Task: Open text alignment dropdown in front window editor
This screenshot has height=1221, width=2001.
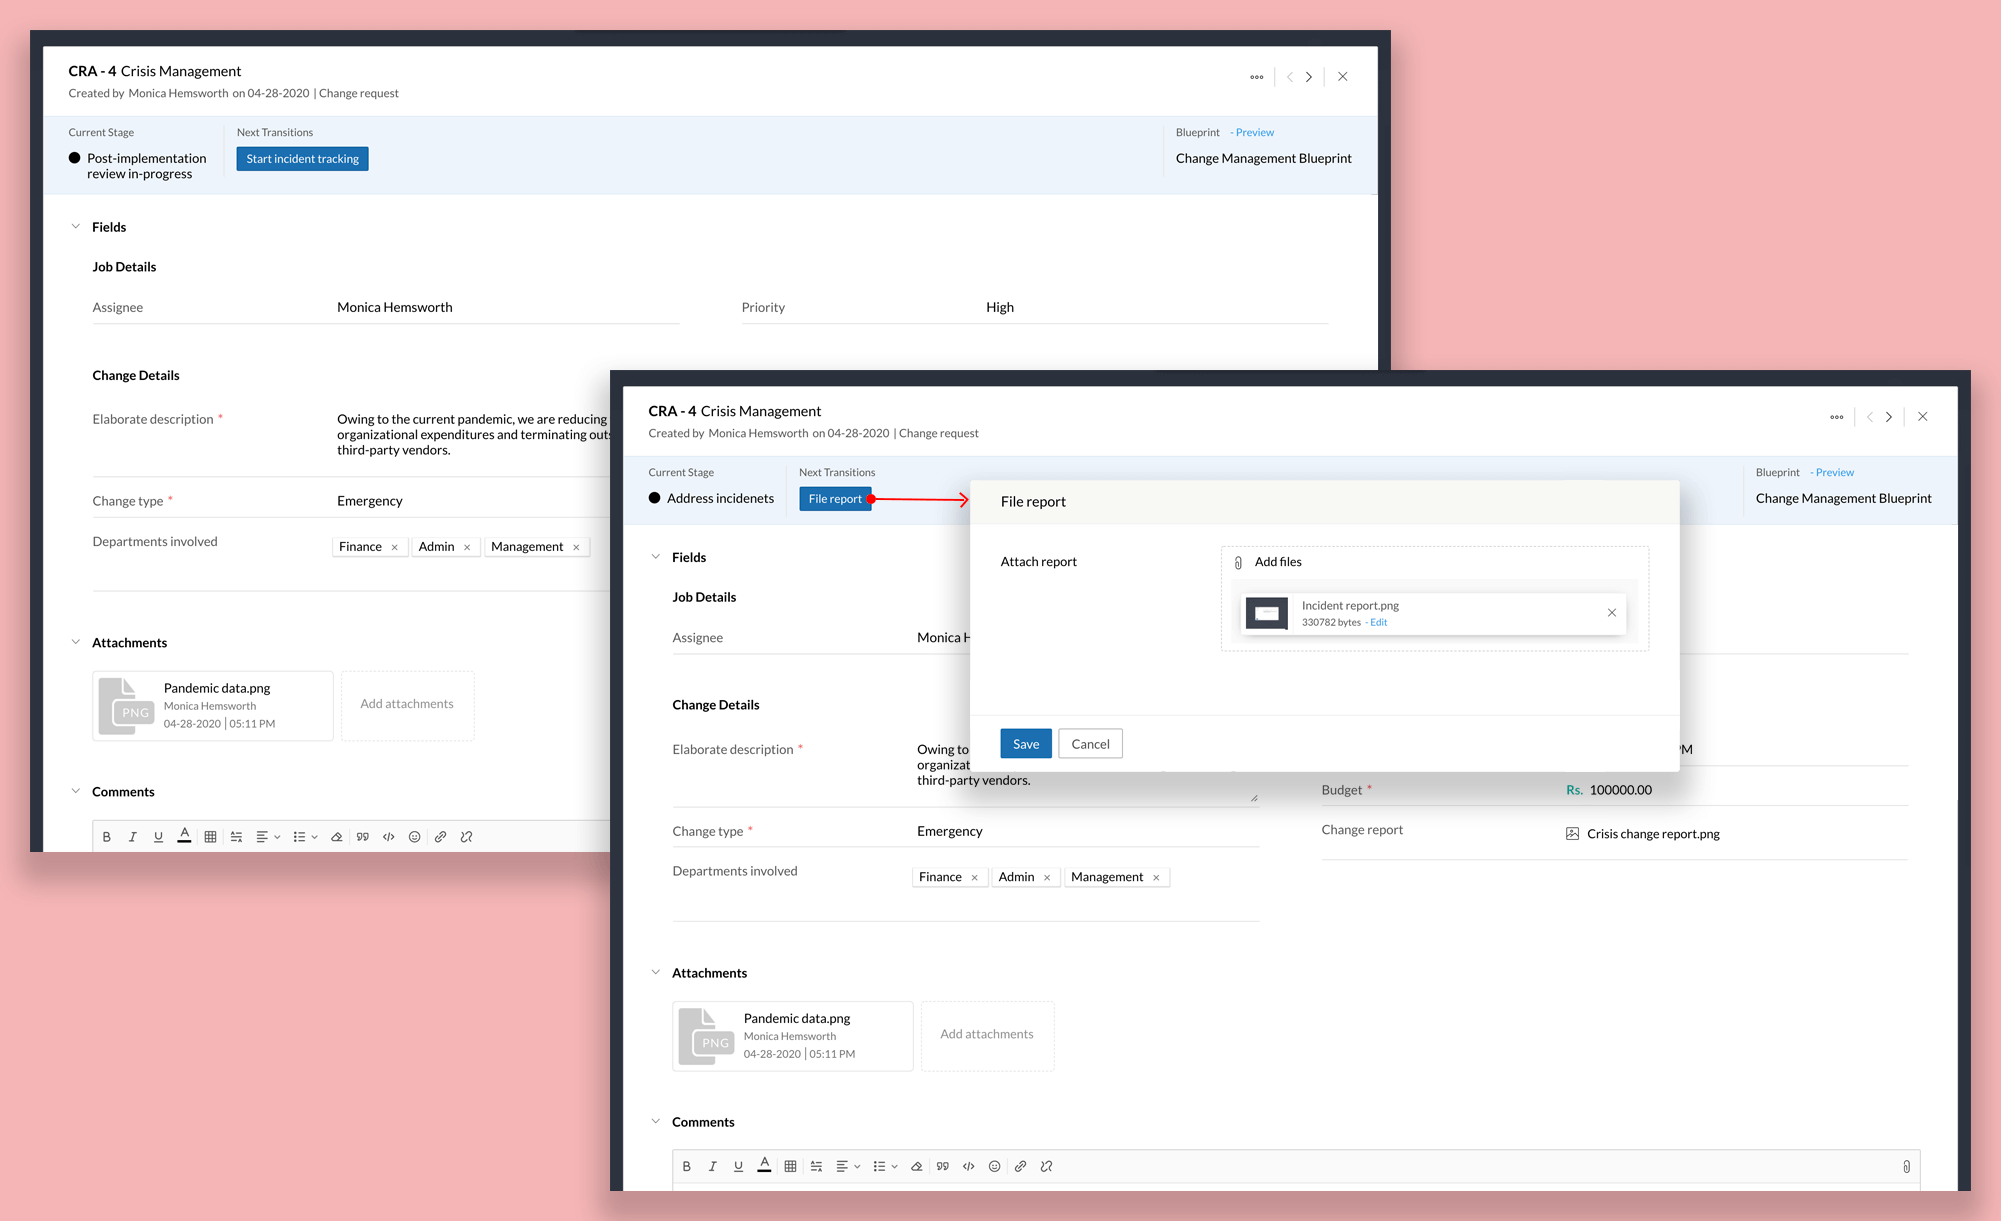Action: (x=847, y=1166)
